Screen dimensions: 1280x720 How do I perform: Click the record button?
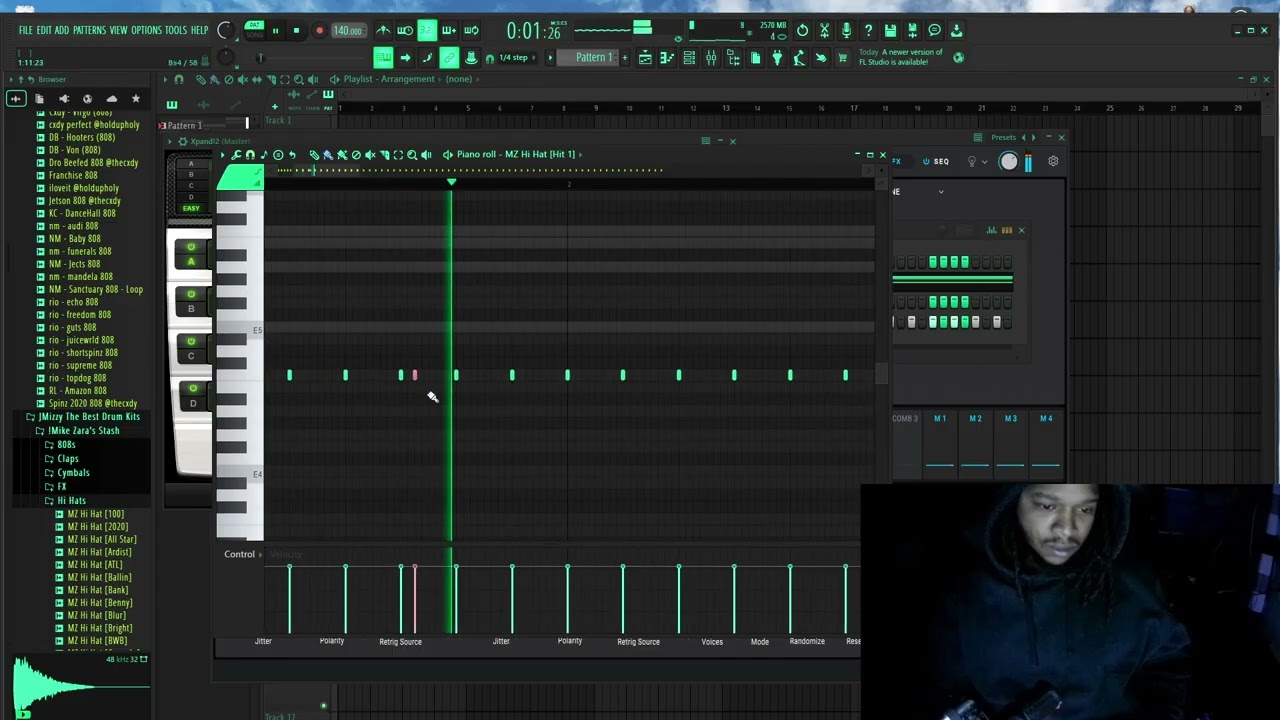[319, 31]
